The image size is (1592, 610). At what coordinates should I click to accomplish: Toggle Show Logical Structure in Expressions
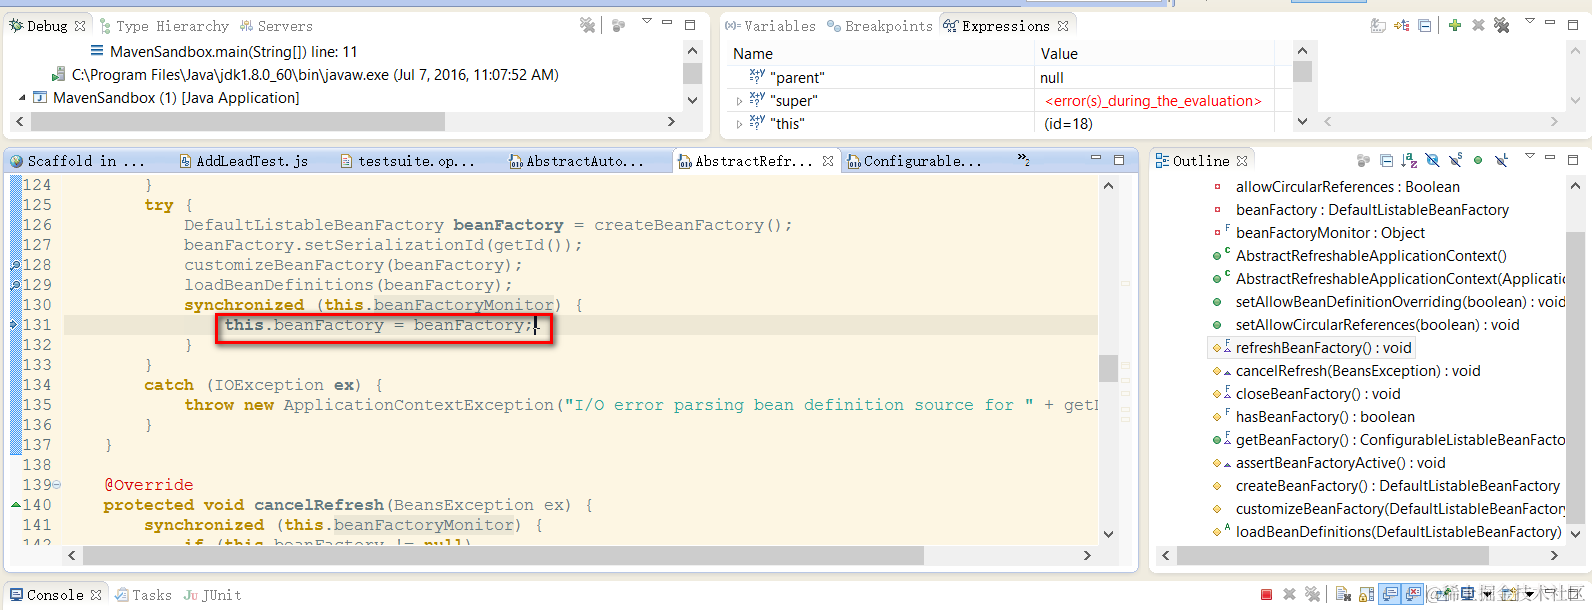(x=1401, y=25)
